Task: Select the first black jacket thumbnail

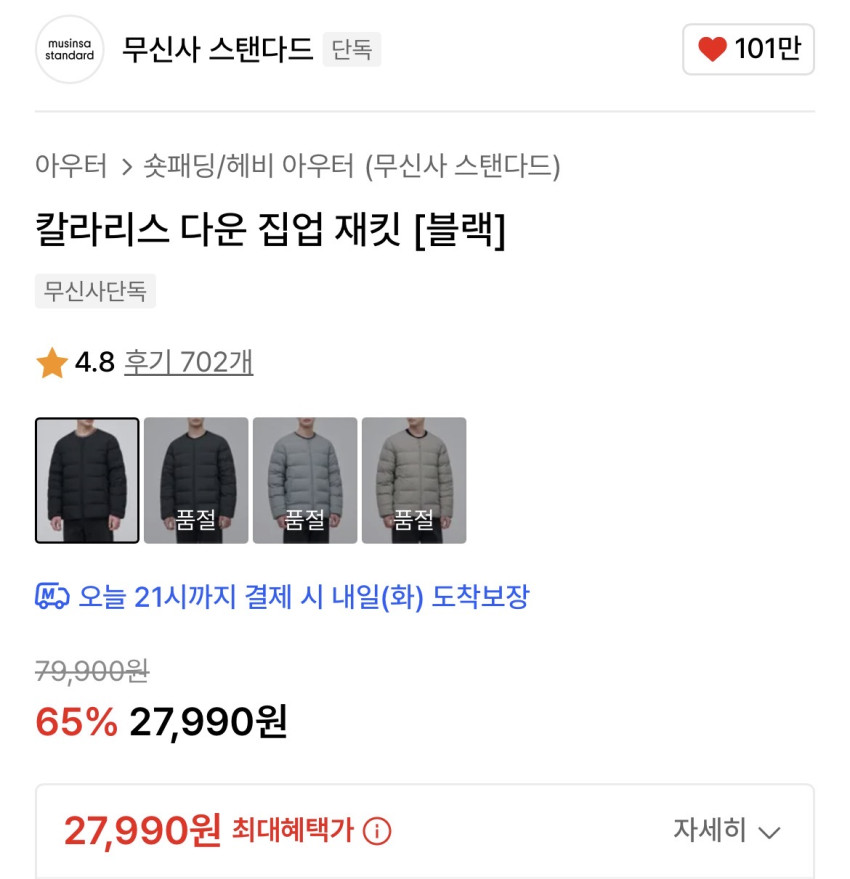Action: (87, 480)
